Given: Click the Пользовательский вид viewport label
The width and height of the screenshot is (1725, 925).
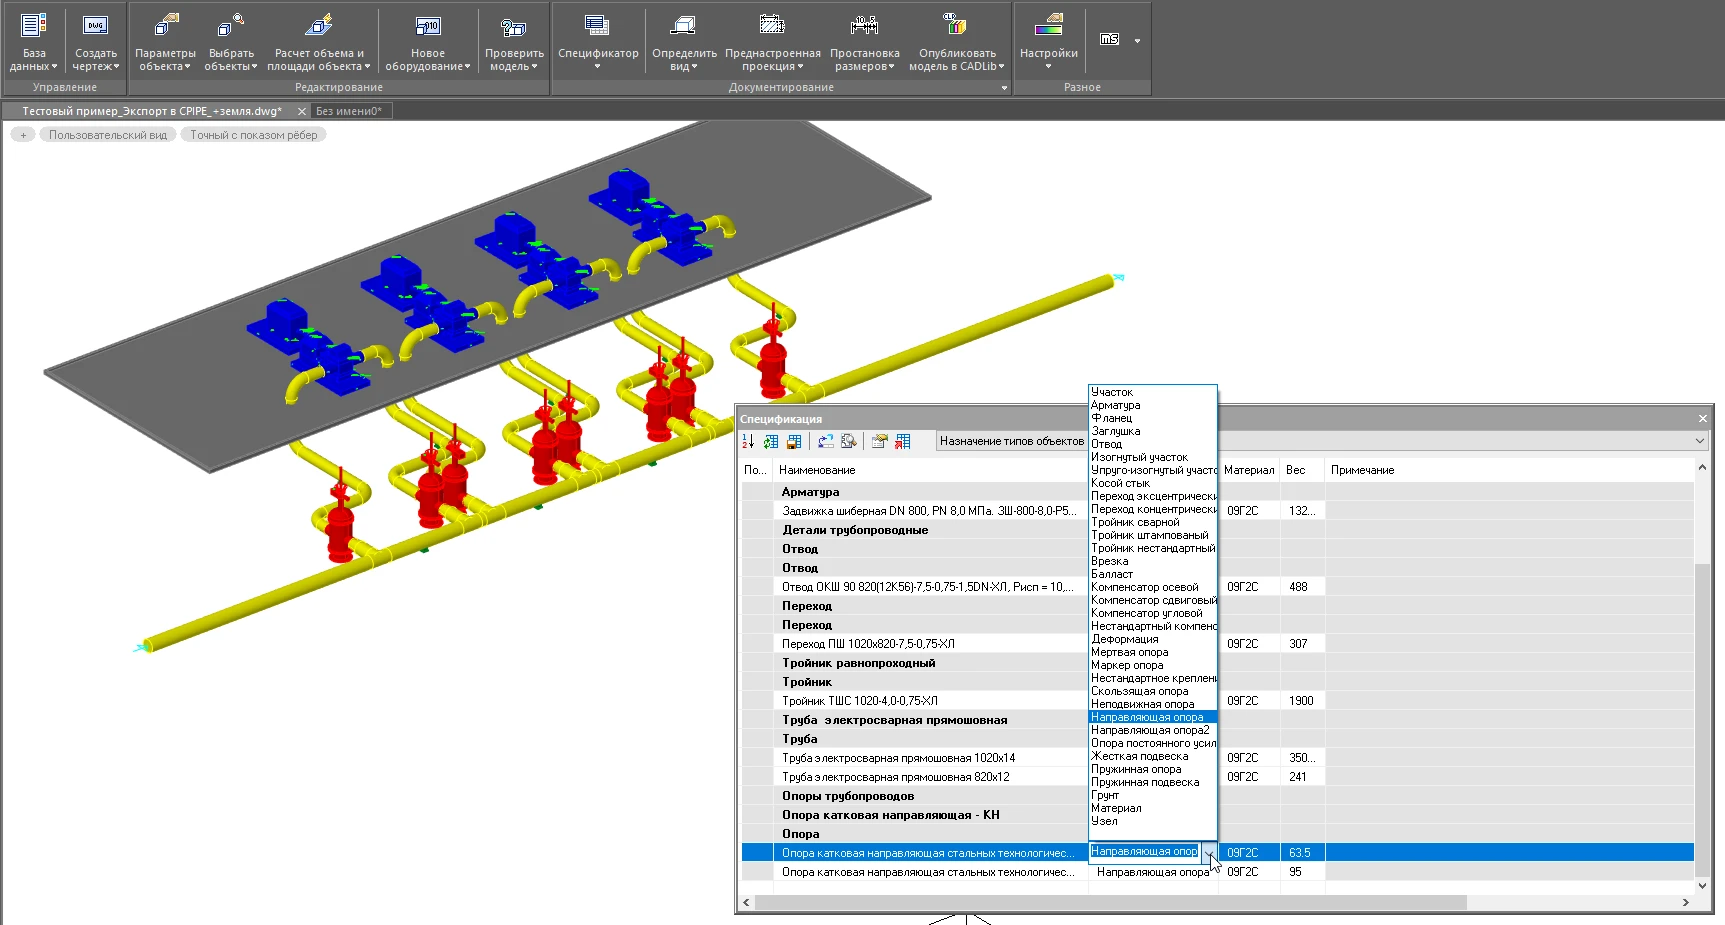Looking at the screenshot, I should pyautogui.click(x=108, y=135).
